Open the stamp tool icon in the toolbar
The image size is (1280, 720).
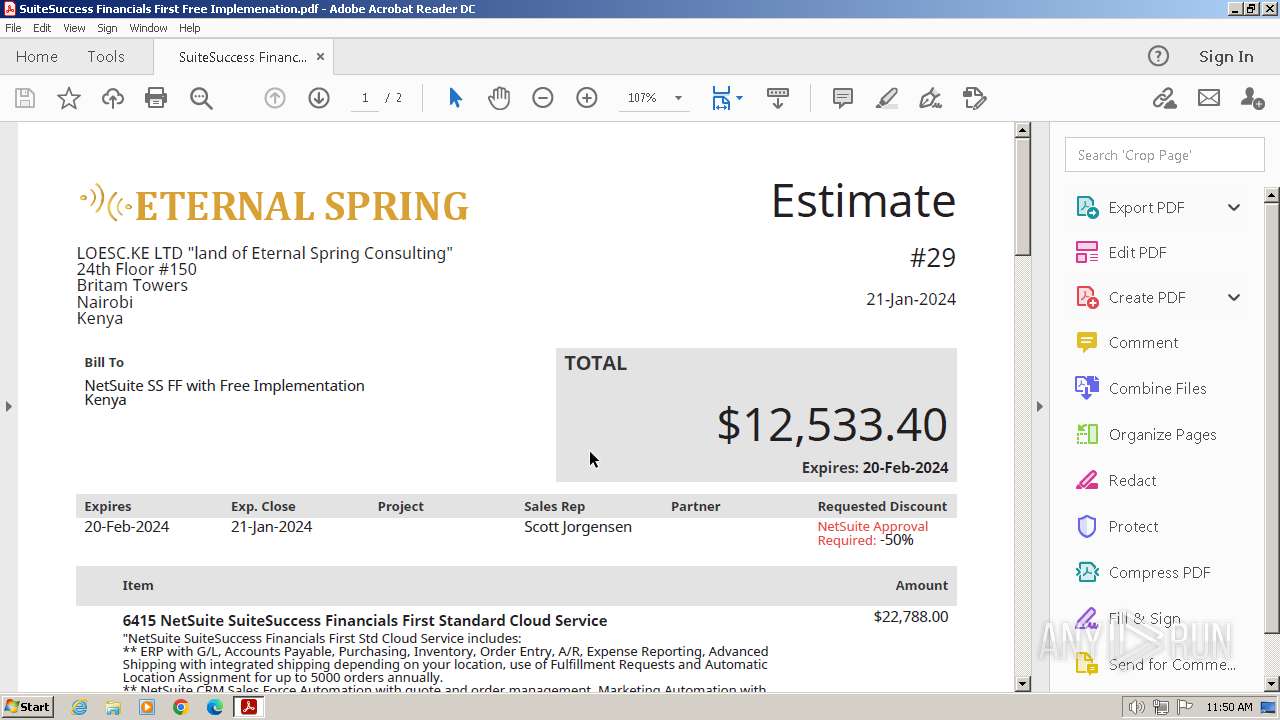[x=975, y=98]
